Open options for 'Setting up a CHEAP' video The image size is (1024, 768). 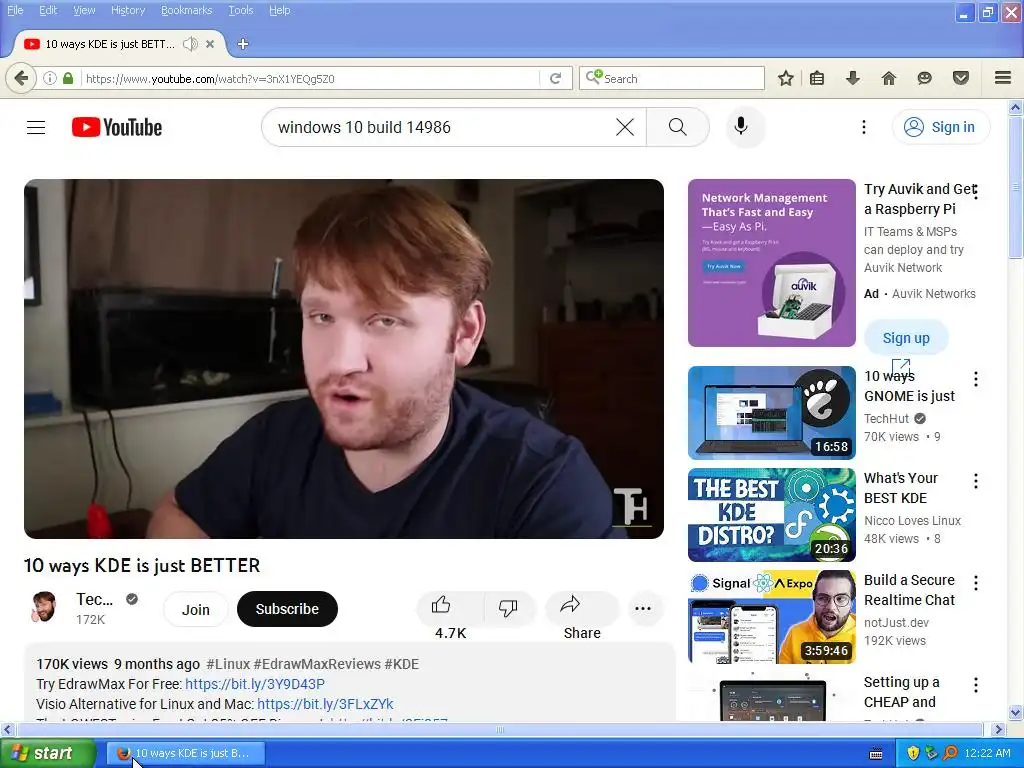point(976,684)
